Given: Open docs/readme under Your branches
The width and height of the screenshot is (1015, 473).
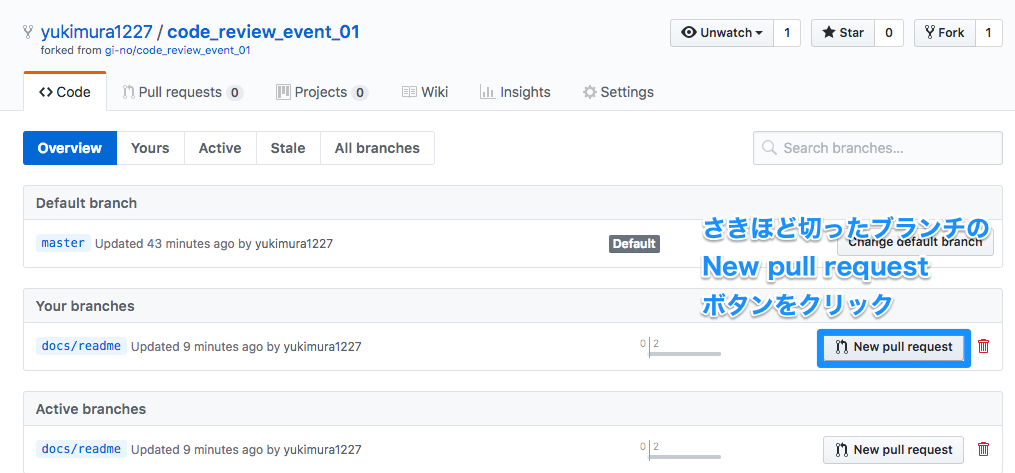Looking at the screenshot, I should (81, 346).
